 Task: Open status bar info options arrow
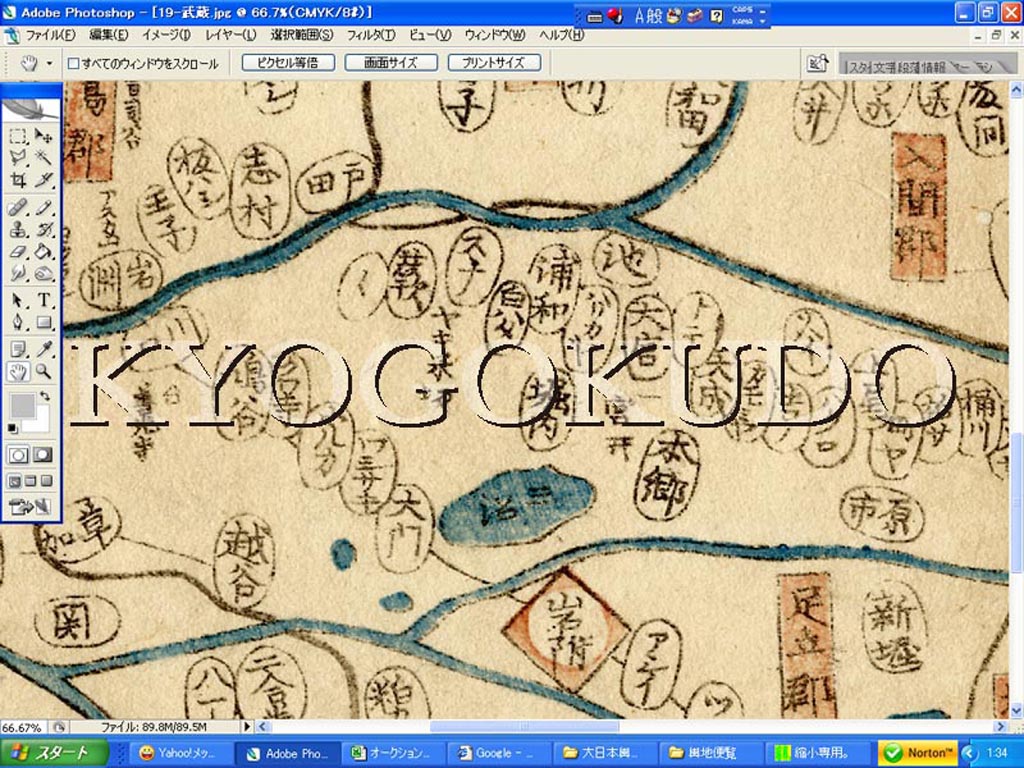[247, 727]
